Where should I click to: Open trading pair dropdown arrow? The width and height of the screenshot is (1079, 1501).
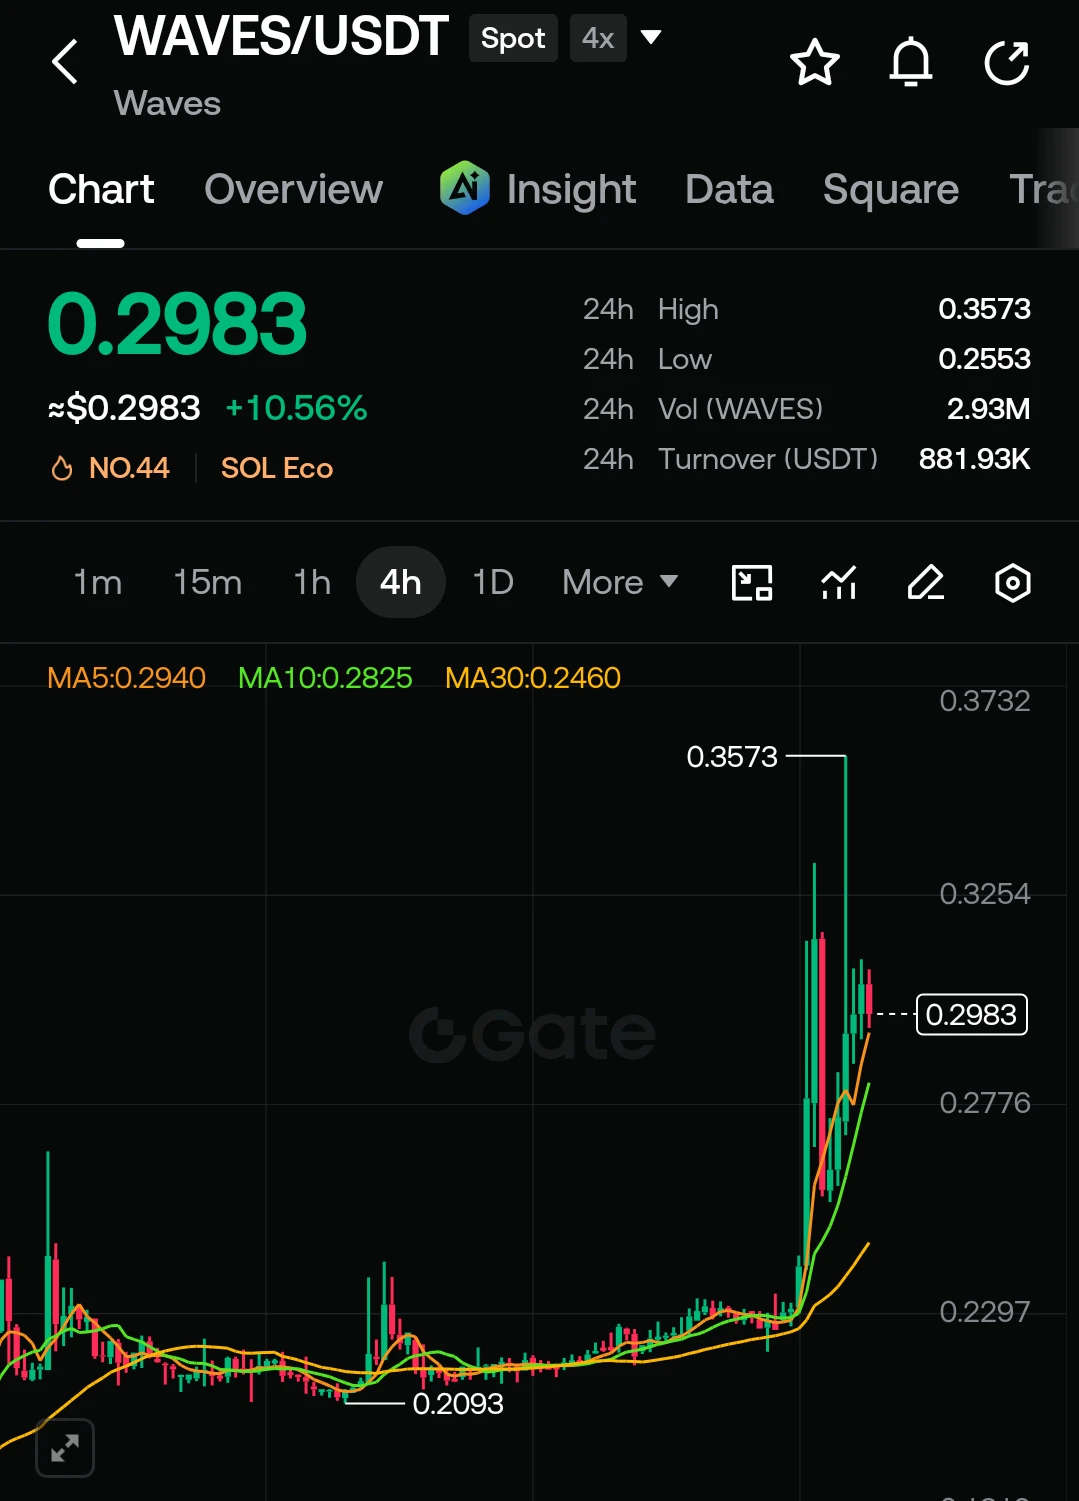click(x=651, y=38)
